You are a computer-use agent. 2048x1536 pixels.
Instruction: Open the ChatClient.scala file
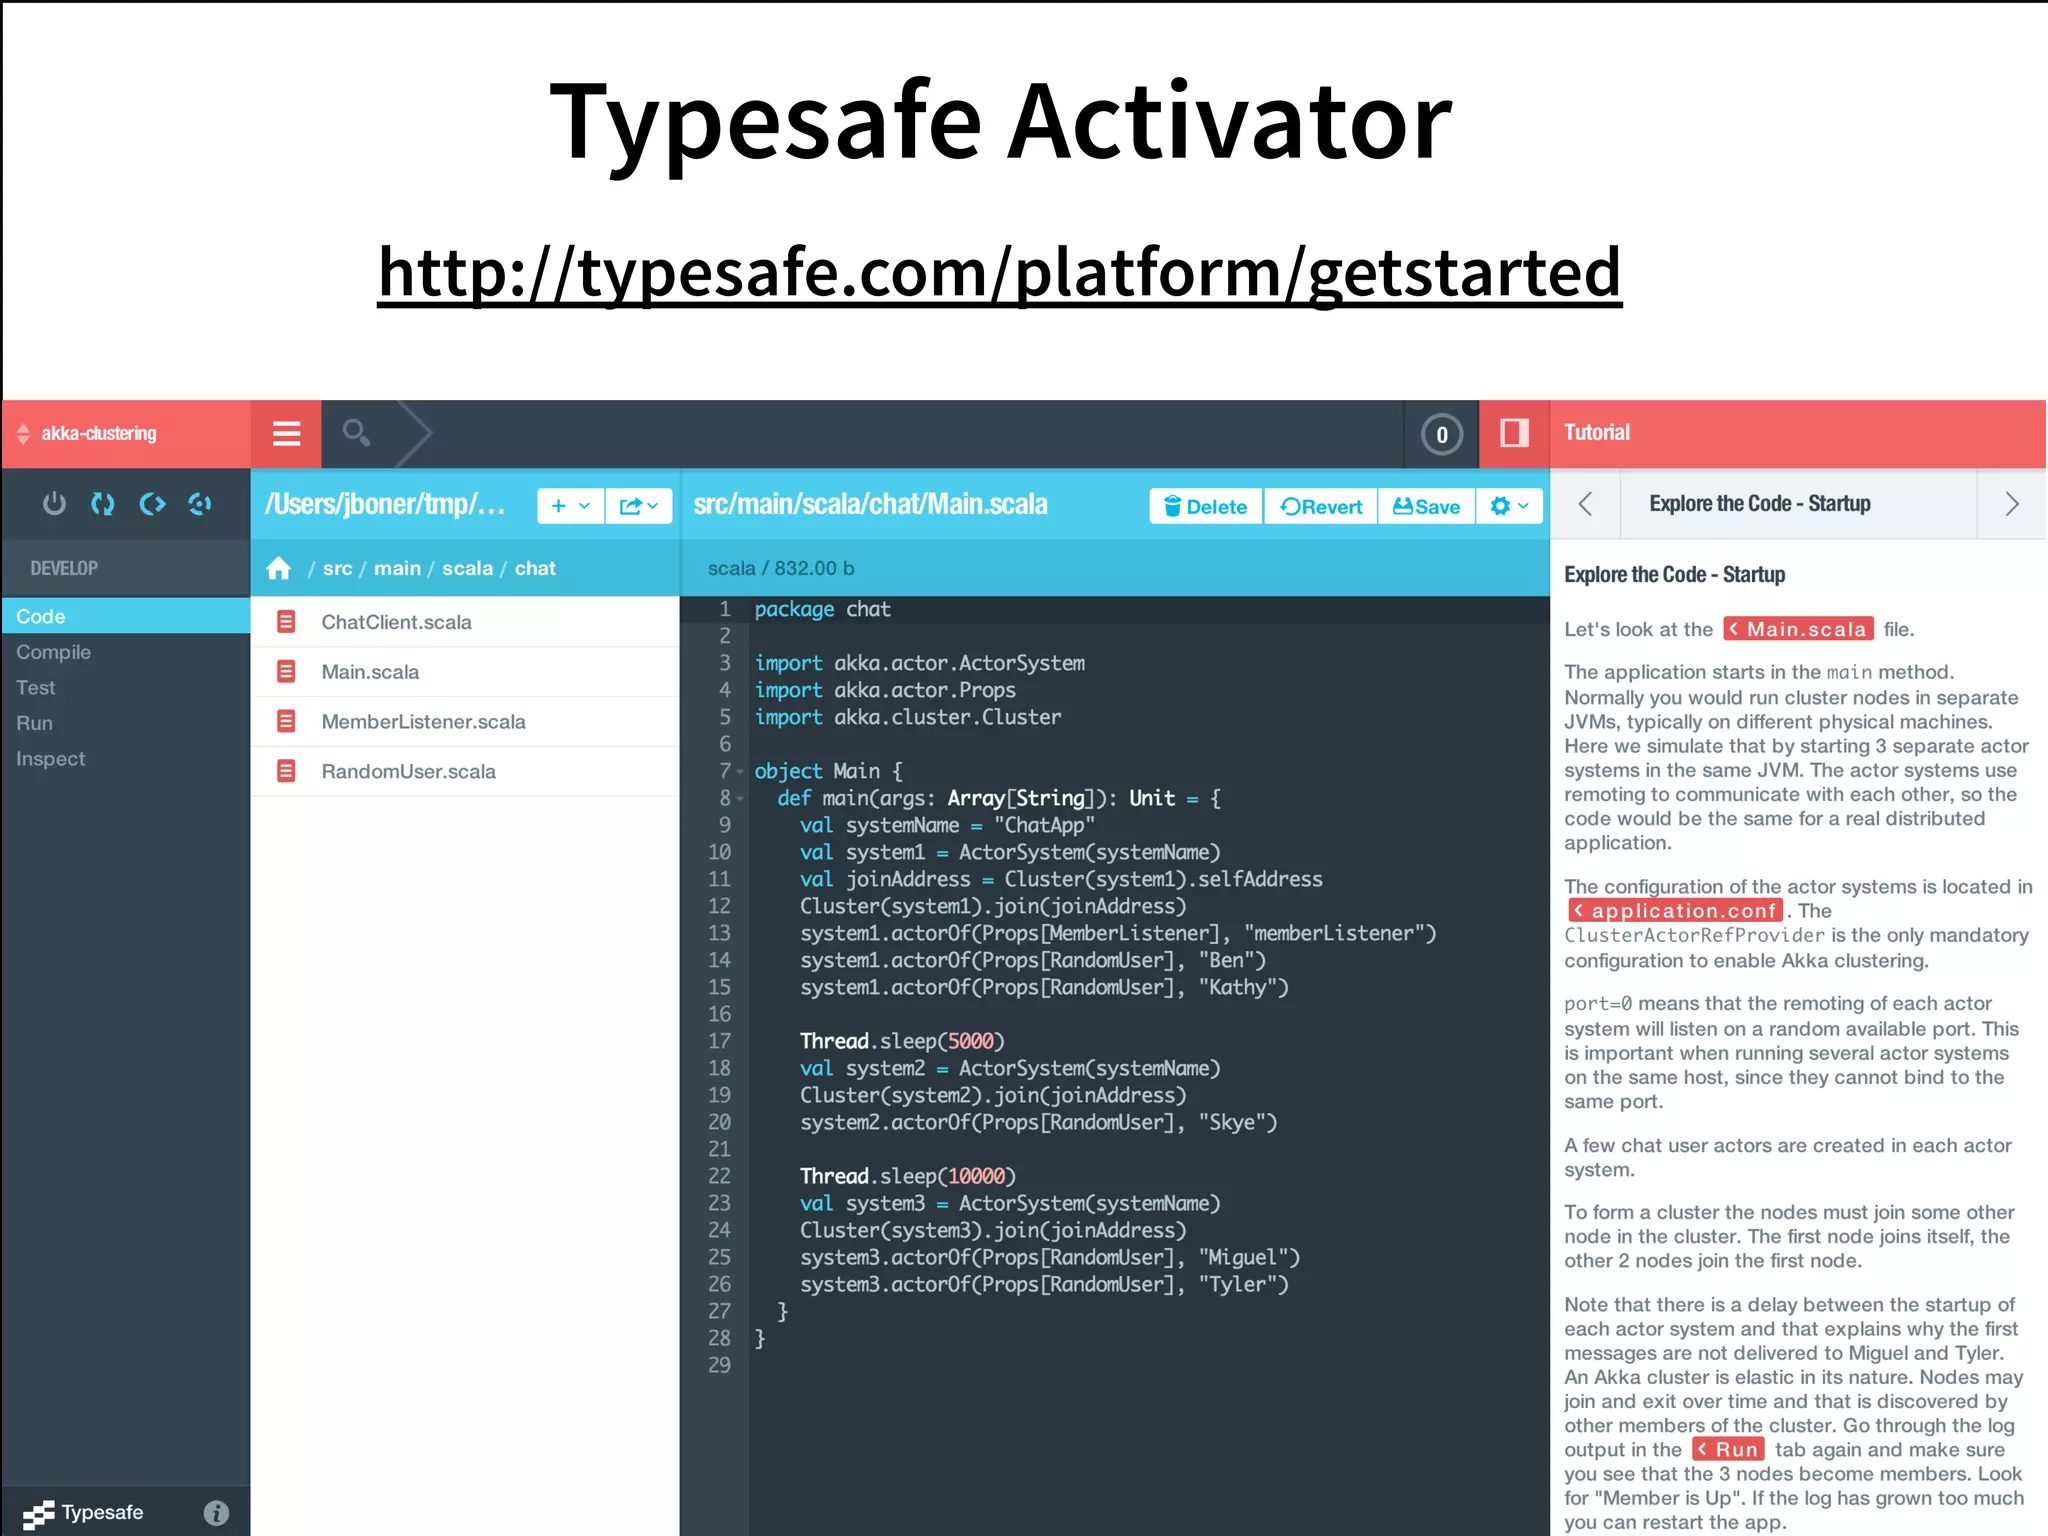tap(396, 622)
